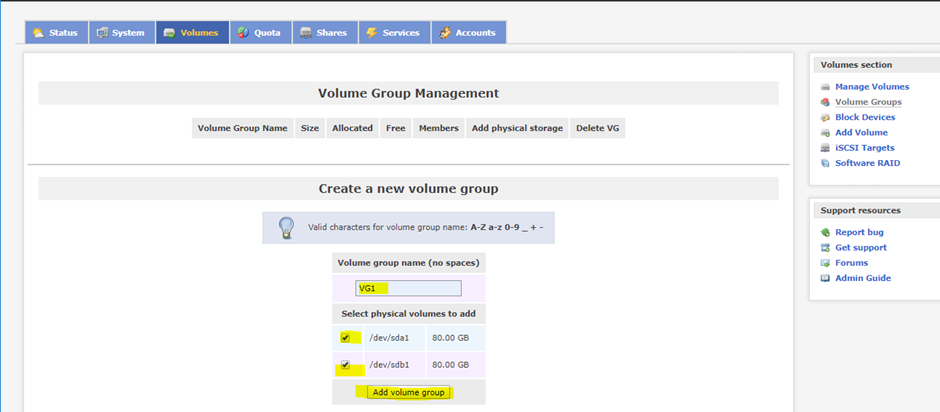
Task: Open the Status tab
Action: coord(56,32)
